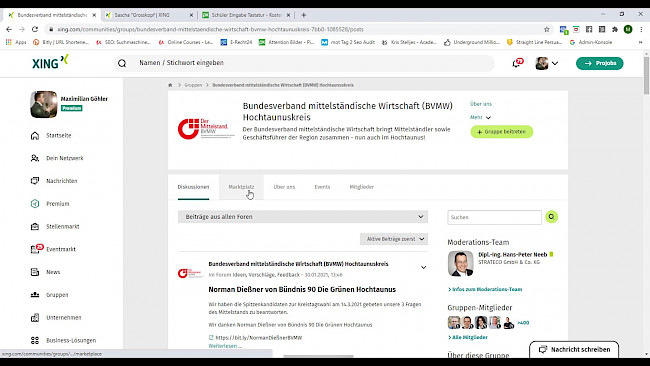
Task: Open E-Recht24 bookmark
Action: click(x=236, y=42)
